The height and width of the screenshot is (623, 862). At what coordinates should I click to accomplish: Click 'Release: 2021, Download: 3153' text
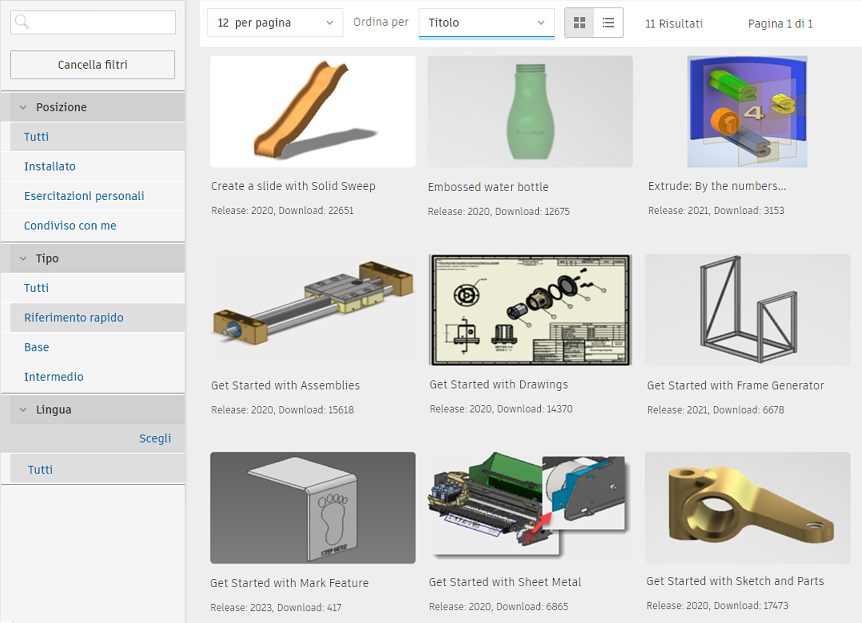coord(716,211)
